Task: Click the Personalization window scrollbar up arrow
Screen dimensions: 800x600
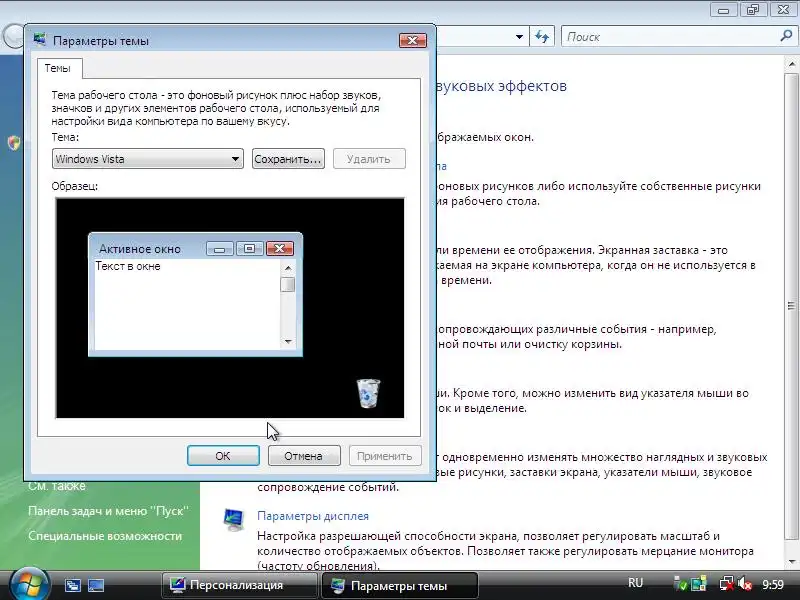Action: [791, 64]
